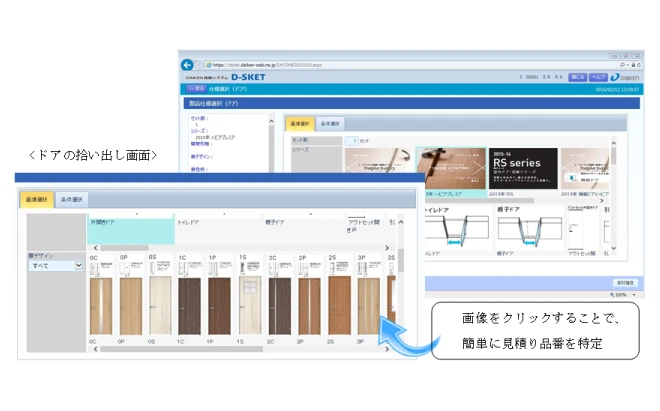The height and width of the screenshot is (411, 660).
Task: Click the 戻る button on blue bar
Action: point(196,88)
